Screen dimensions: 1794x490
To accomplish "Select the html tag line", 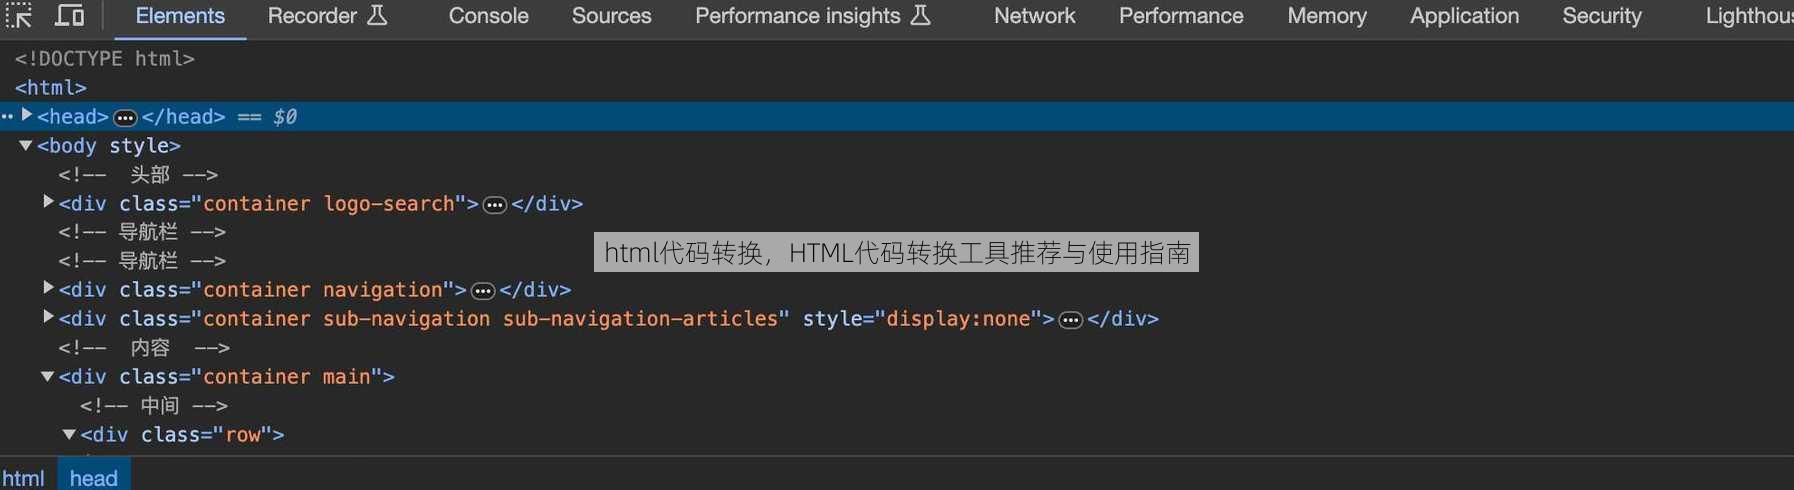I will 51,88.
